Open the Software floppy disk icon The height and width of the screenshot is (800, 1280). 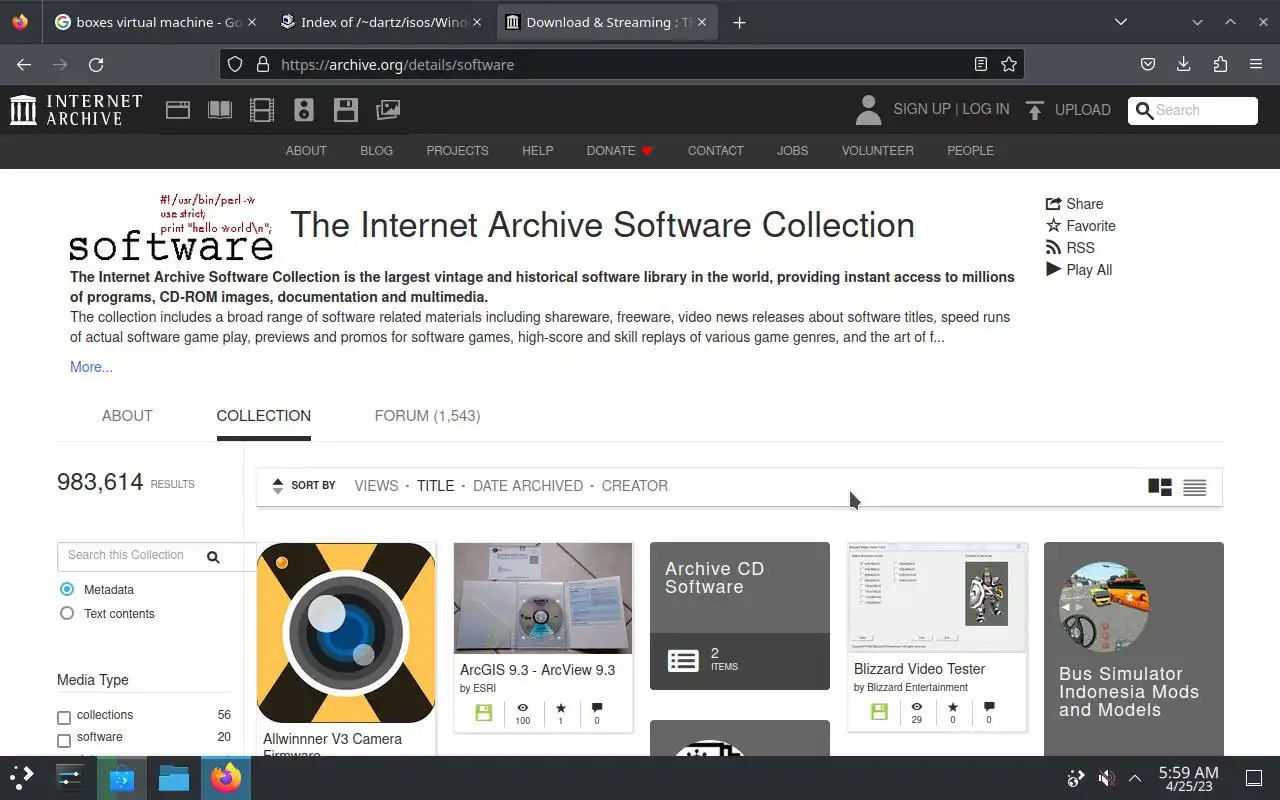(x=346, y=110)
